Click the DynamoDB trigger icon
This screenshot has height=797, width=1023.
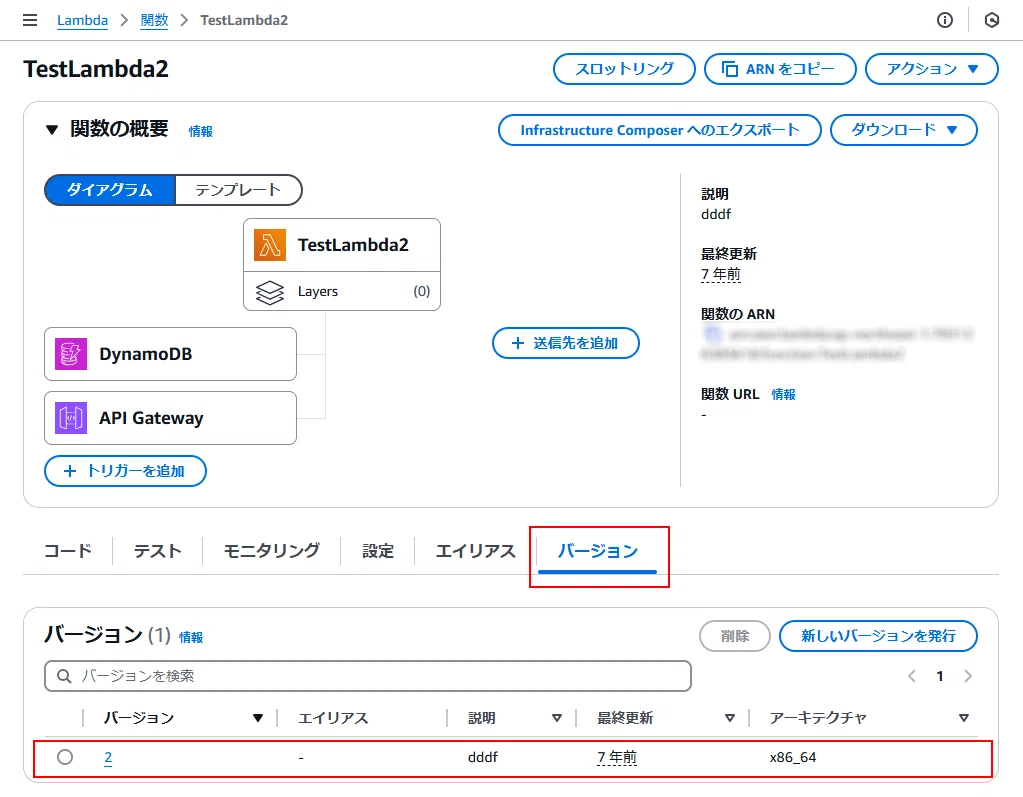point(71,354)
